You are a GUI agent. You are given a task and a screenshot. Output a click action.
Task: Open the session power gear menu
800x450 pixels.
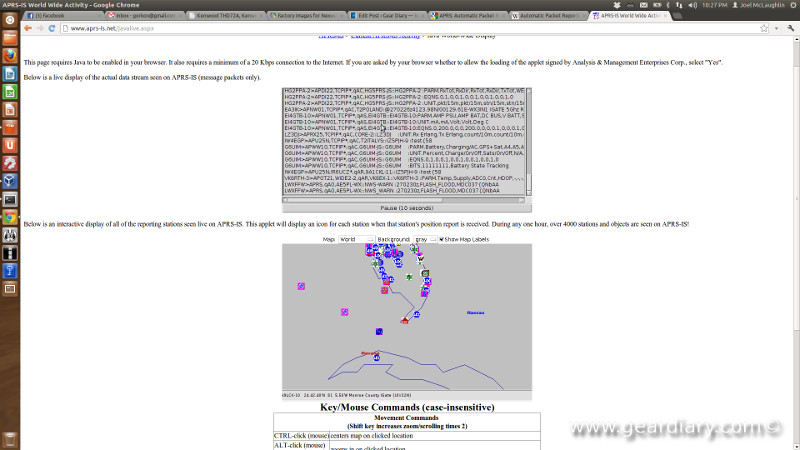tap(793, 5)
